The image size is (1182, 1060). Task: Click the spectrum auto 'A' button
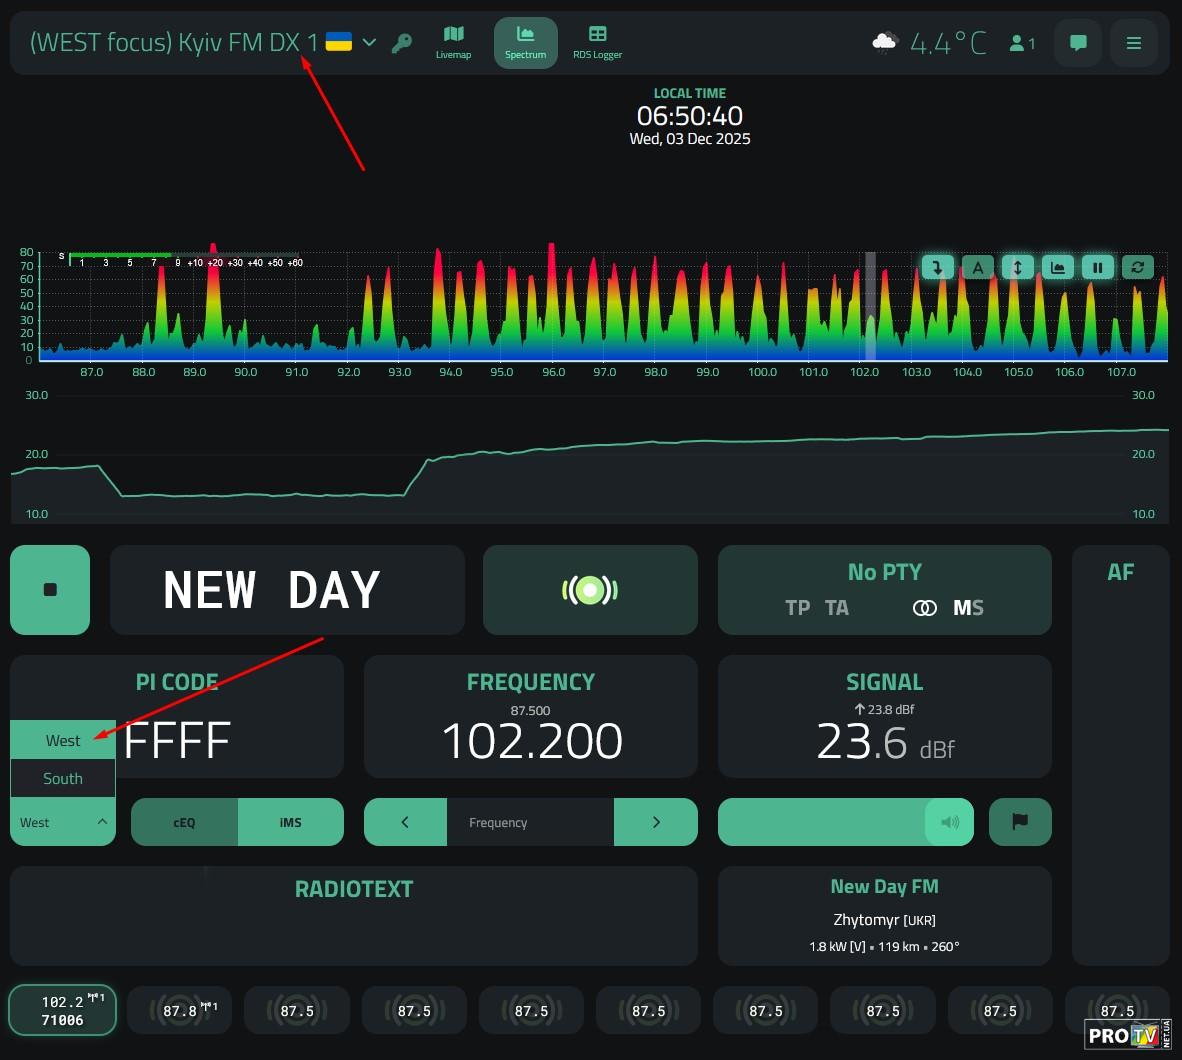coord(978,267)
